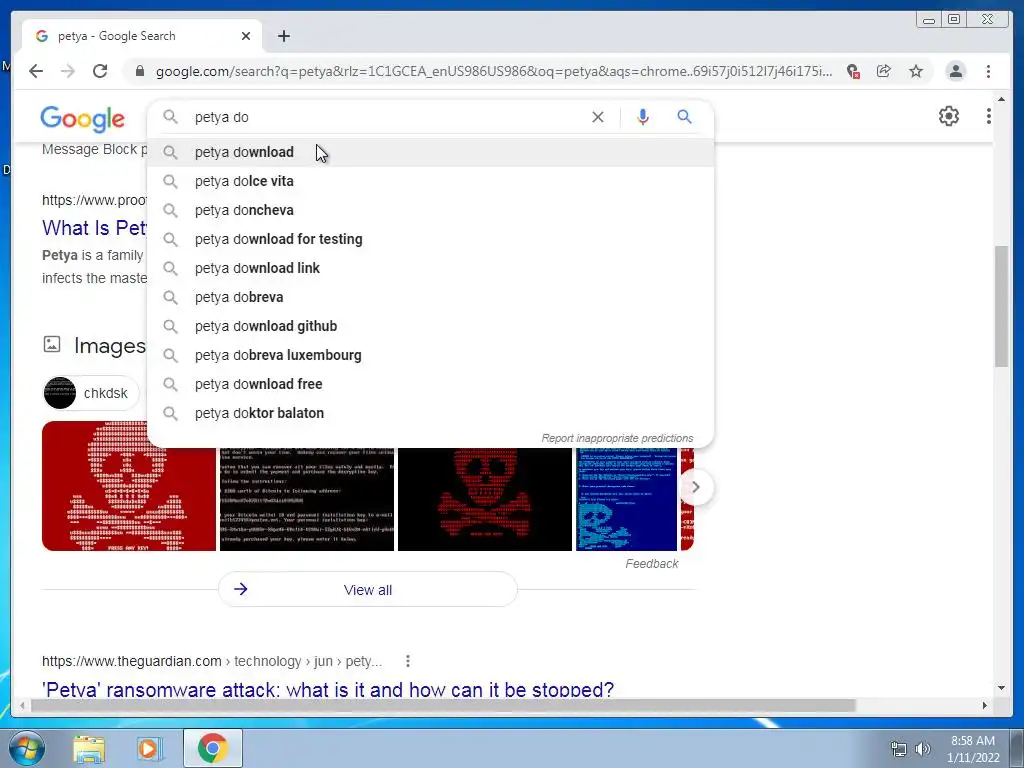Click the images Feedback link
The width and height of the screenshot is (1024, 768).
pos(652,564)
